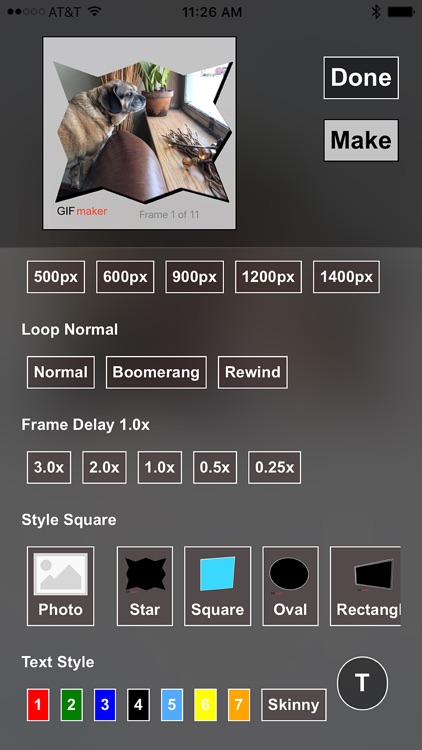This screenshot has height=750, width=422.
Task: Set loop mode to Rewind
Action: (253, 372)
